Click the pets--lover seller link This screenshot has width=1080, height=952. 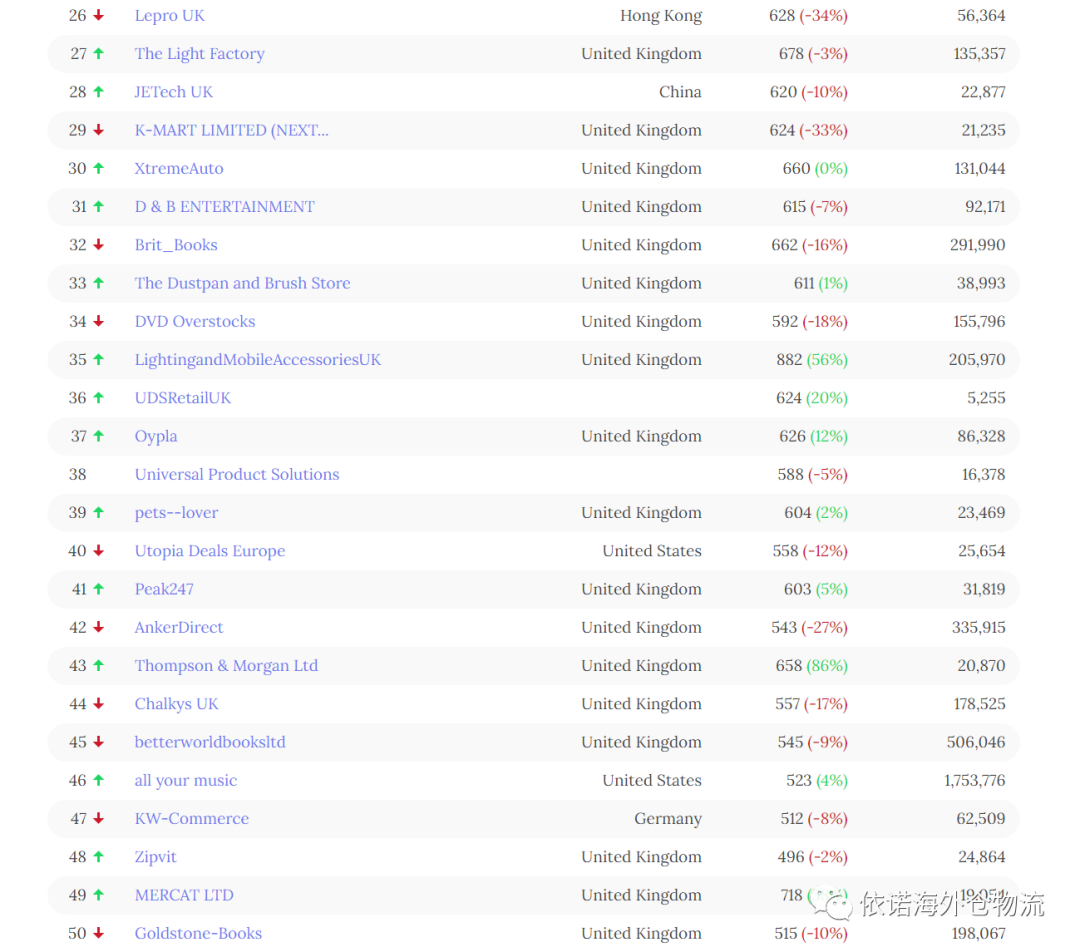(x=176, y=513)
